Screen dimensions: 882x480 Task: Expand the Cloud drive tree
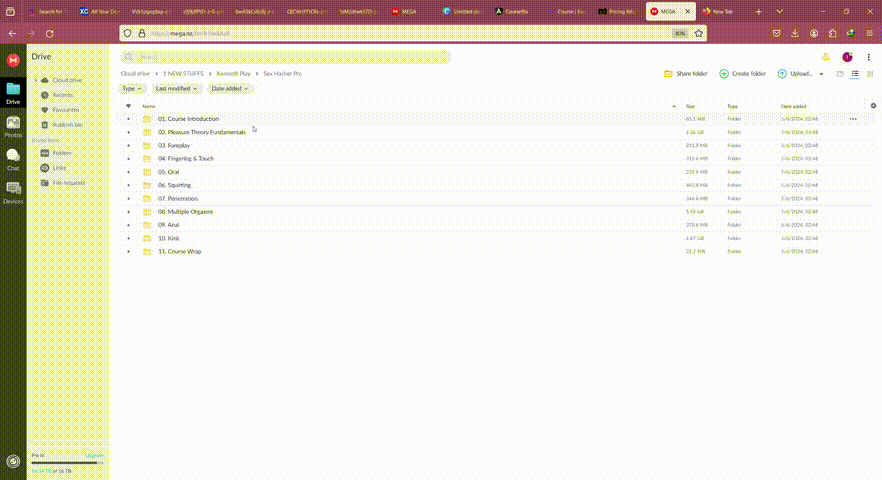pos(36,80)
